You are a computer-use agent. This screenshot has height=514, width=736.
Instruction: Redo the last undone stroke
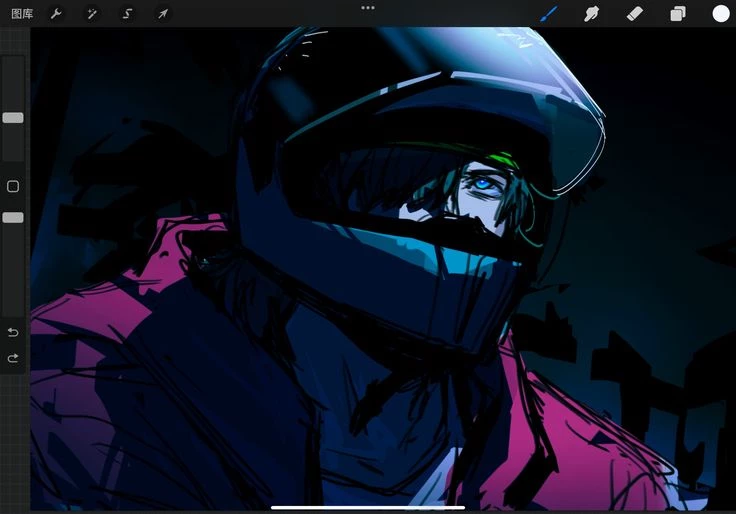click(13, 358)
